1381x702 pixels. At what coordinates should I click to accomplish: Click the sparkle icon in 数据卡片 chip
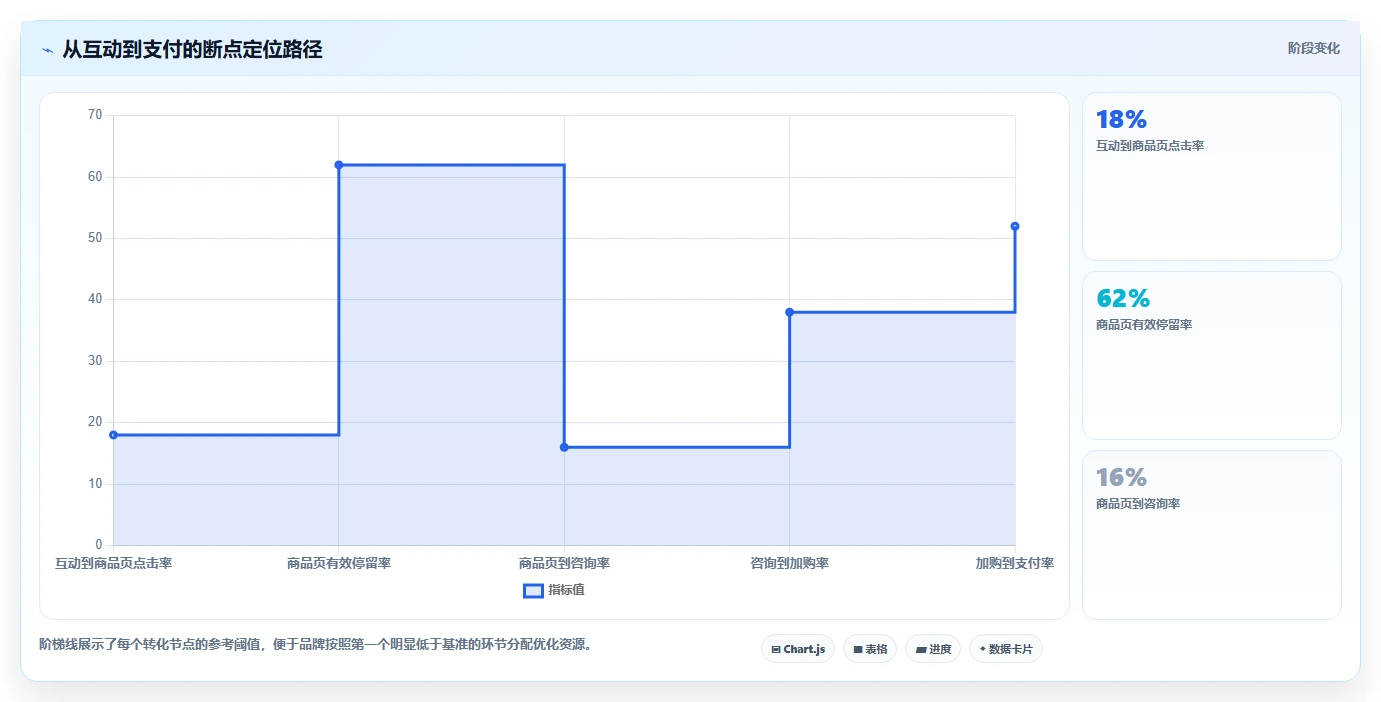[983, 649]
